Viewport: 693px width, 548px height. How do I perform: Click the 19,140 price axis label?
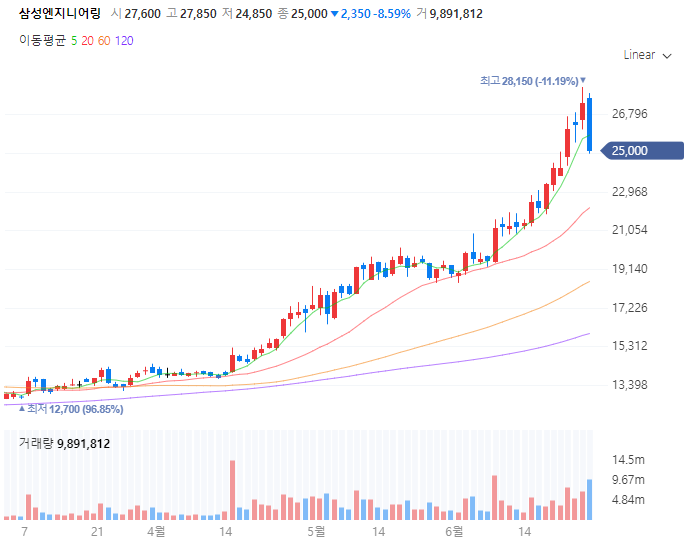(629, 269)
